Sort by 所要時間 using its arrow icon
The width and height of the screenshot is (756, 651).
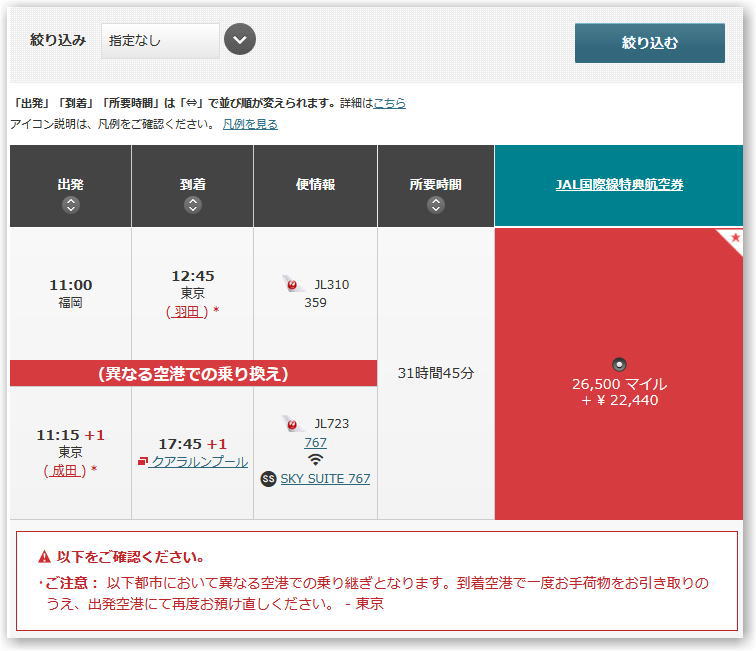click(436, 205)
